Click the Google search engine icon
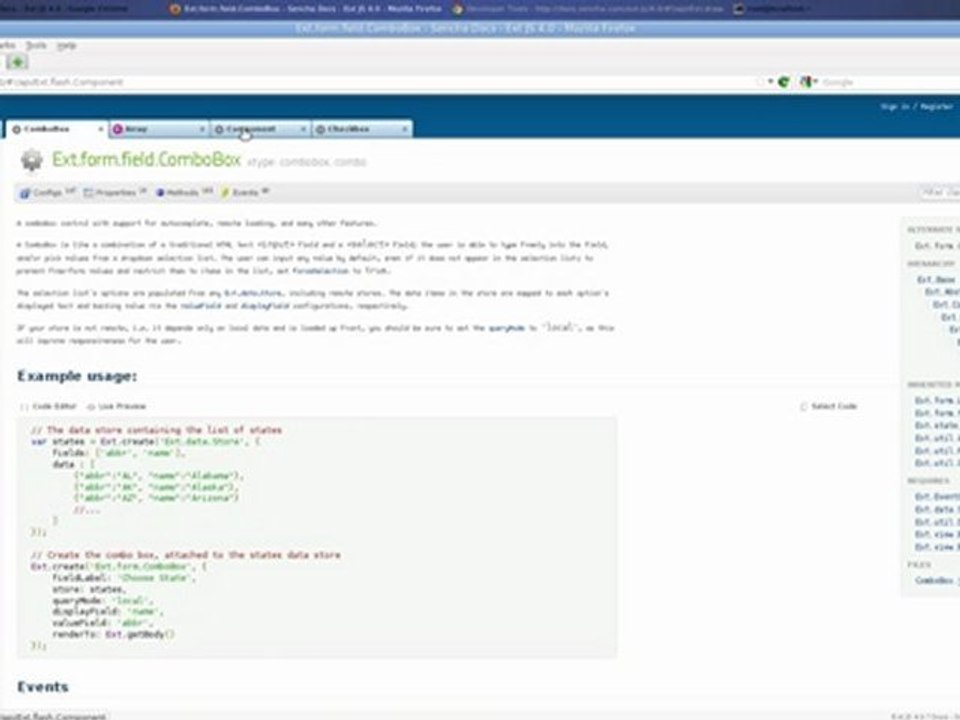 (805, 81)
